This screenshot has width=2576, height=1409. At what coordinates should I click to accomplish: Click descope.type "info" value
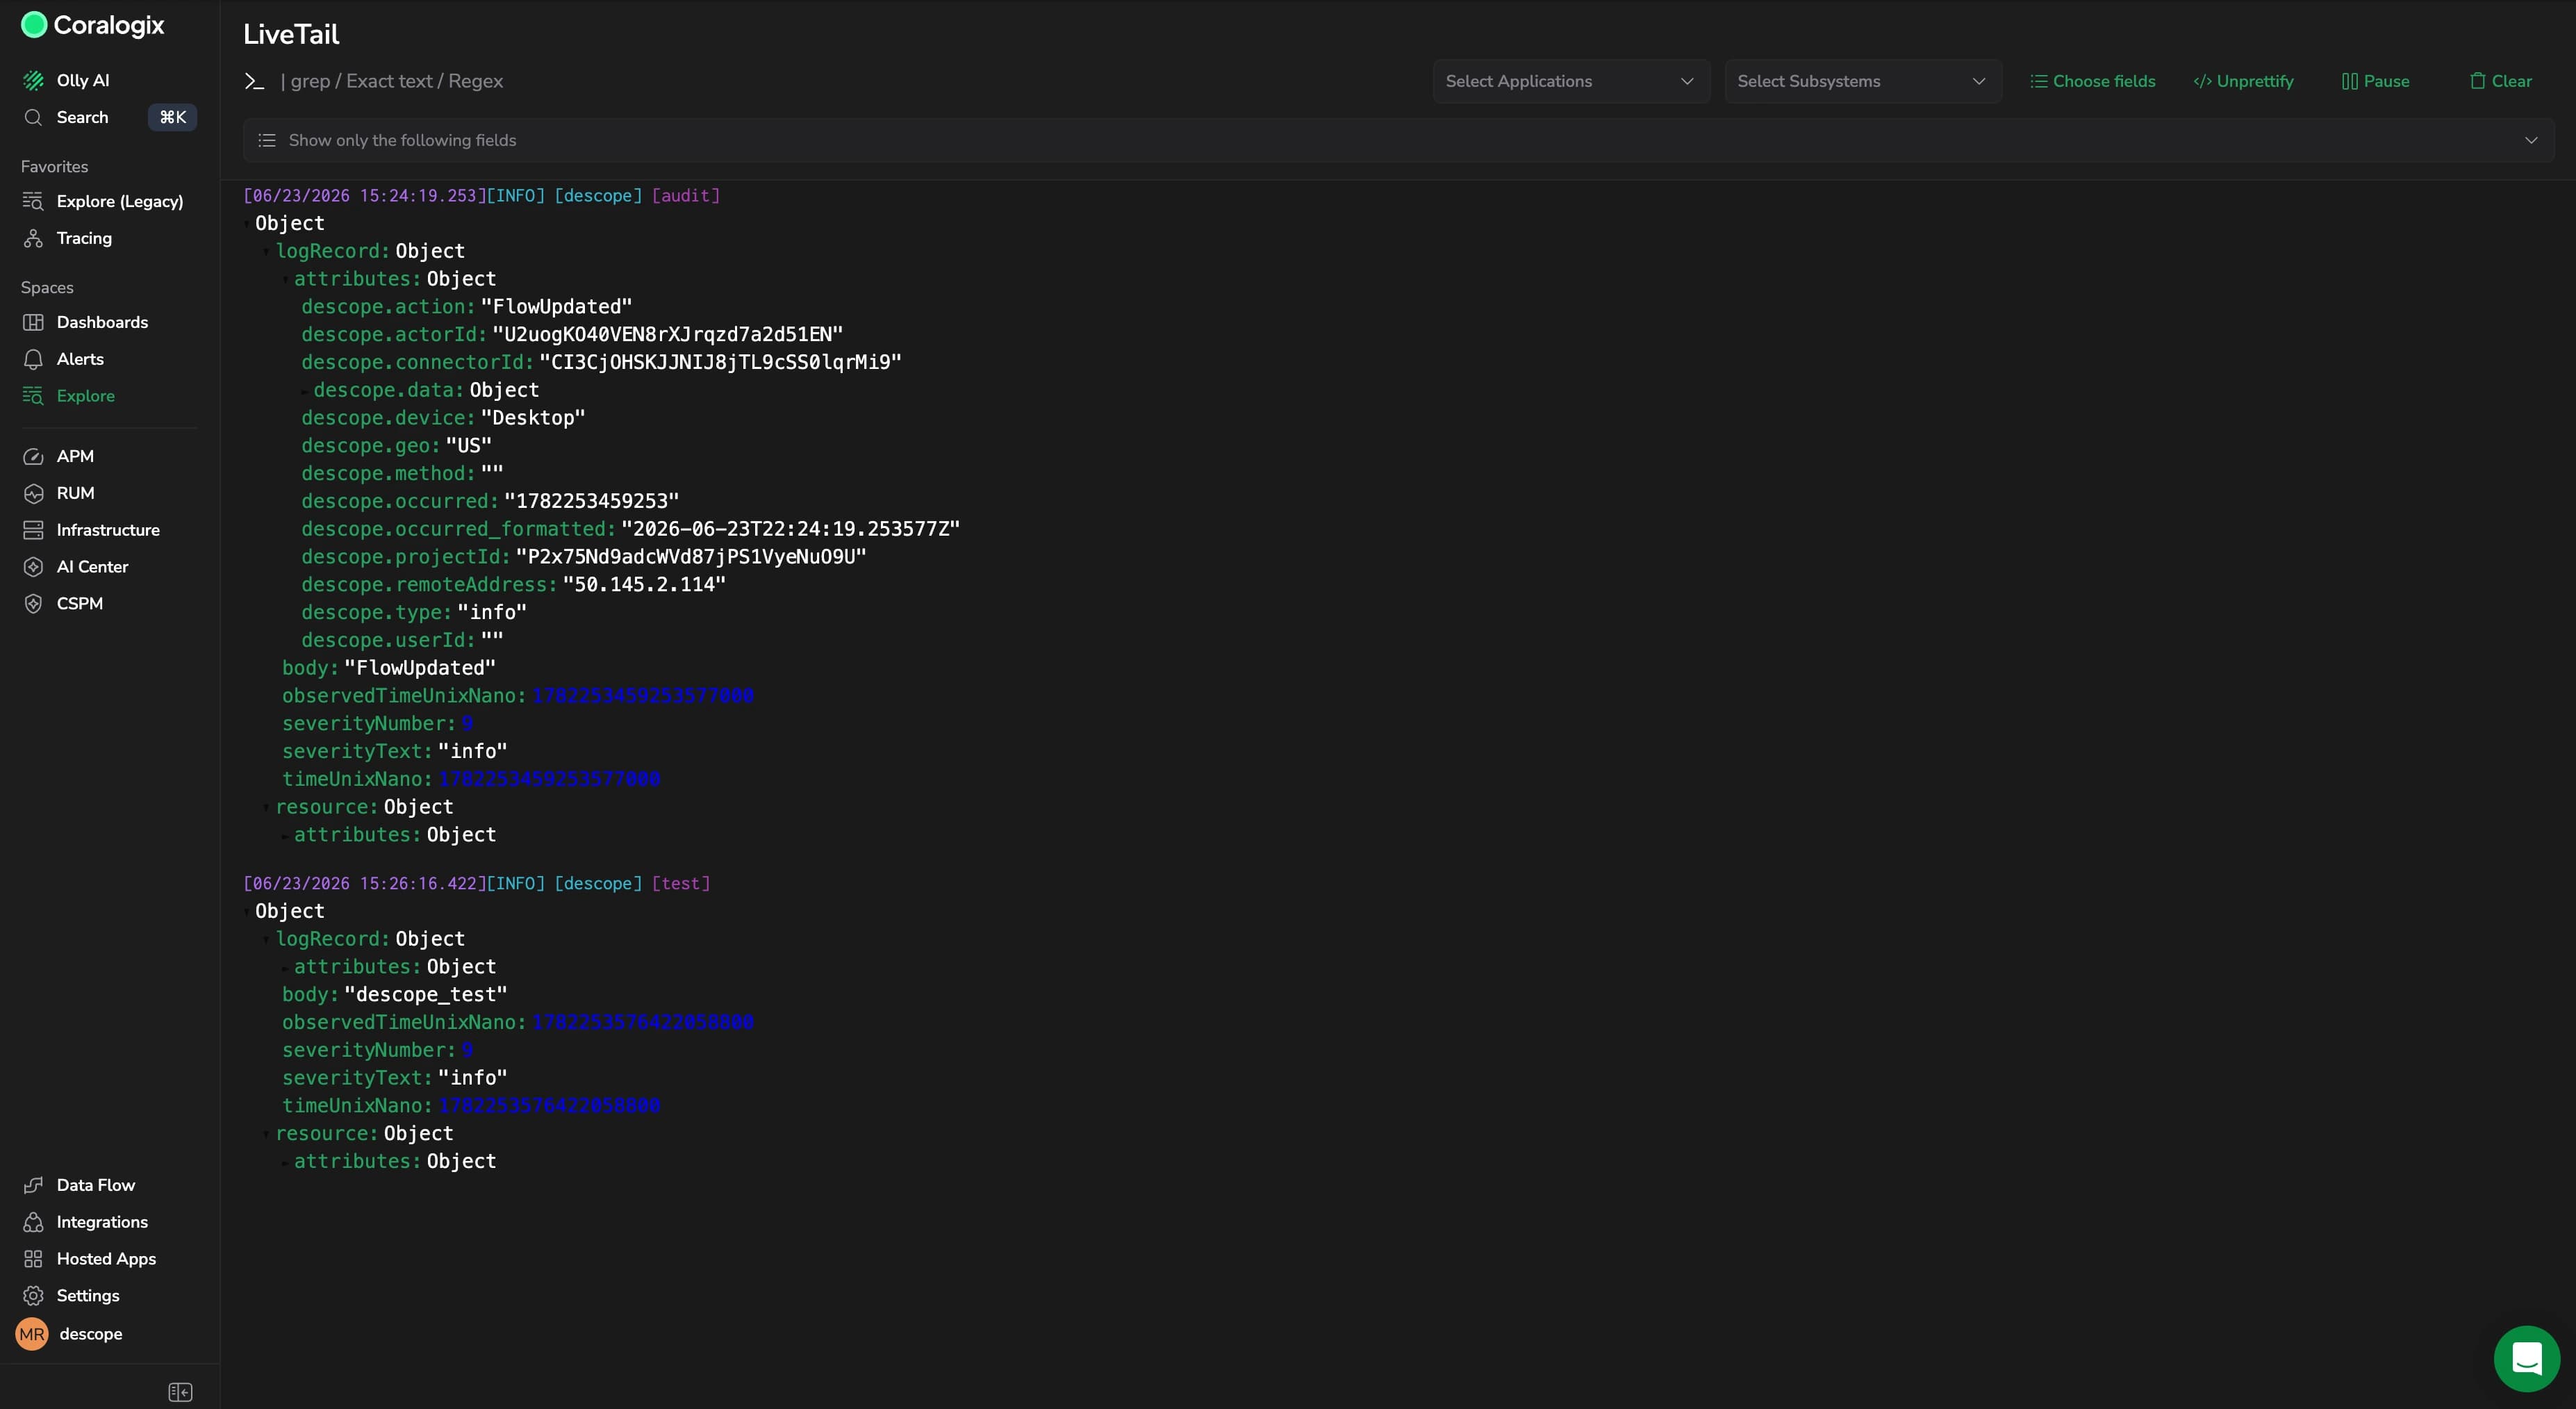[492, 613]
